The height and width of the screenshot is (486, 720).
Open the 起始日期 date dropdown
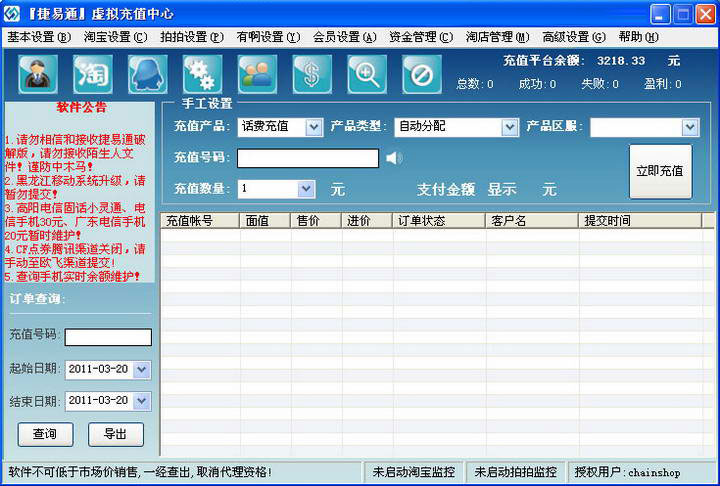pyautogui.click(x=141, y=369)
